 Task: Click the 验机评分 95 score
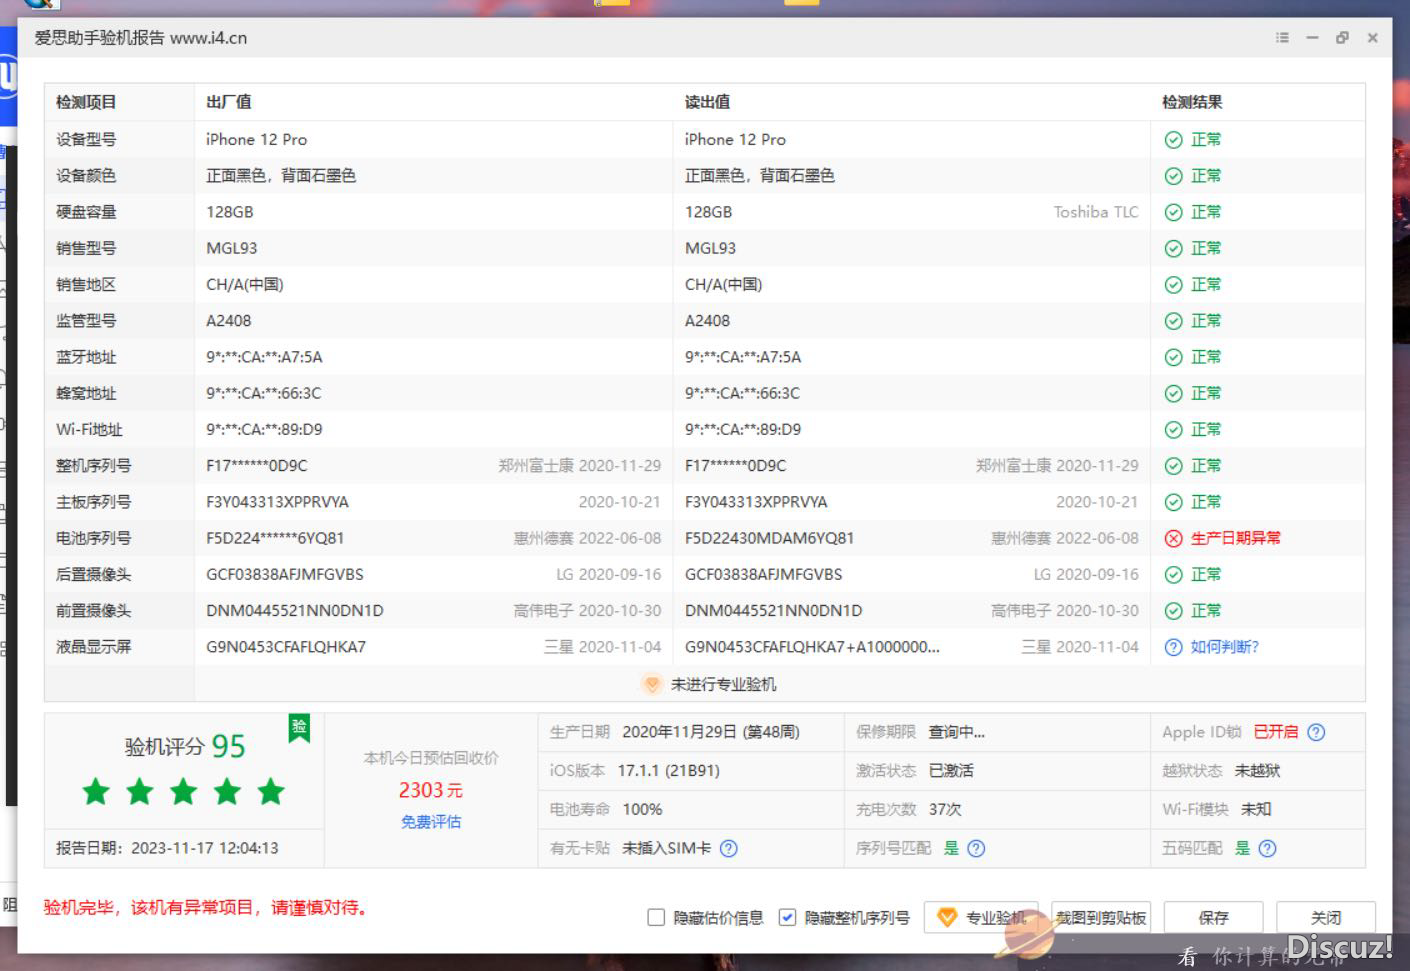coord(185,746)
